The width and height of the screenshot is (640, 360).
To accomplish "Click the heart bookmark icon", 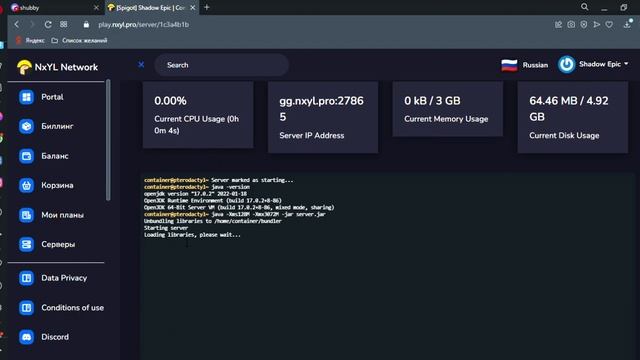I will (609, 24).
